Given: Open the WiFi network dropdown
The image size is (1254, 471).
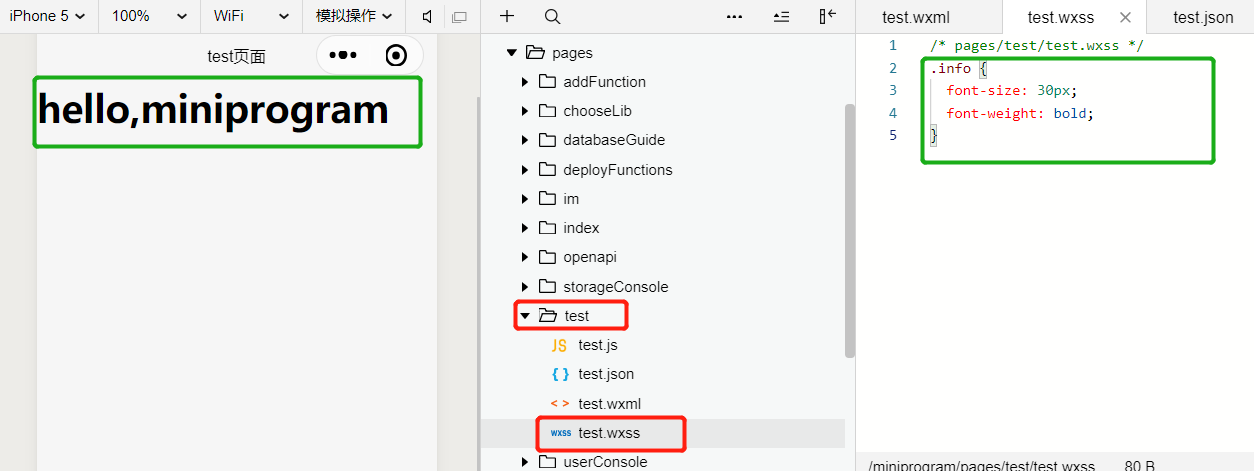Looking at the screenshot, I should [x=251, y=16].
